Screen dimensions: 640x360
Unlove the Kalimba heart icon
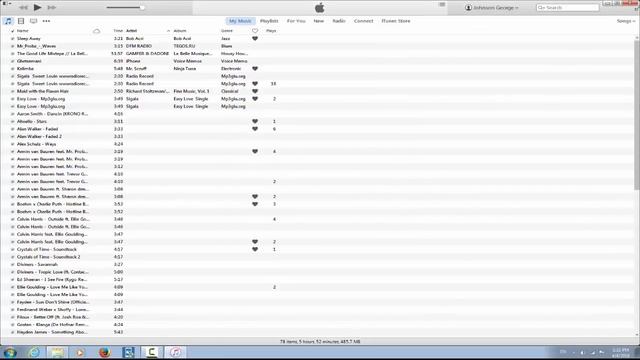pyautogui.click(x=255, y=69)
